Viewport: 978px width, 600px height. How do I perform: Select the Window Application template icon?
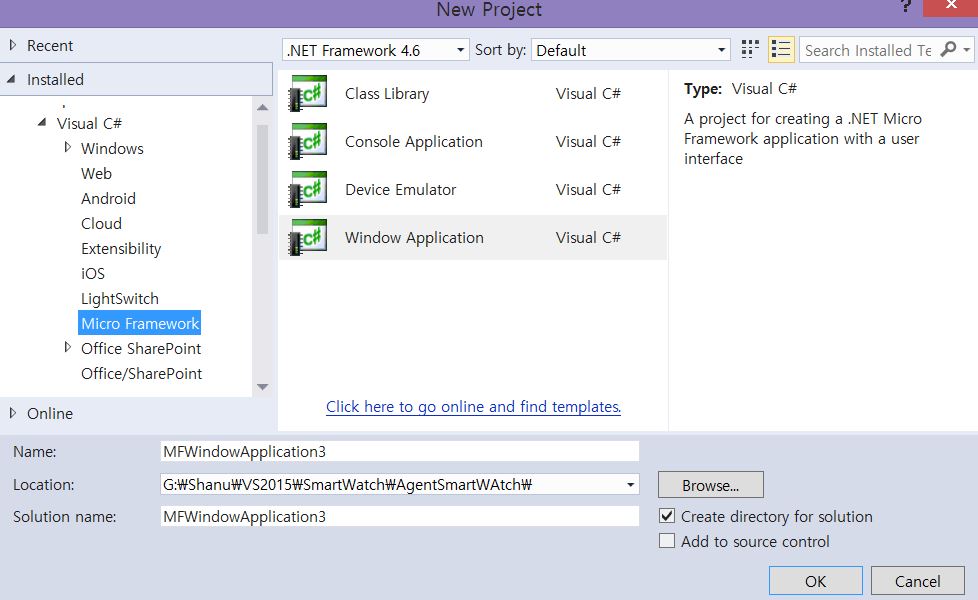point(307,238)
